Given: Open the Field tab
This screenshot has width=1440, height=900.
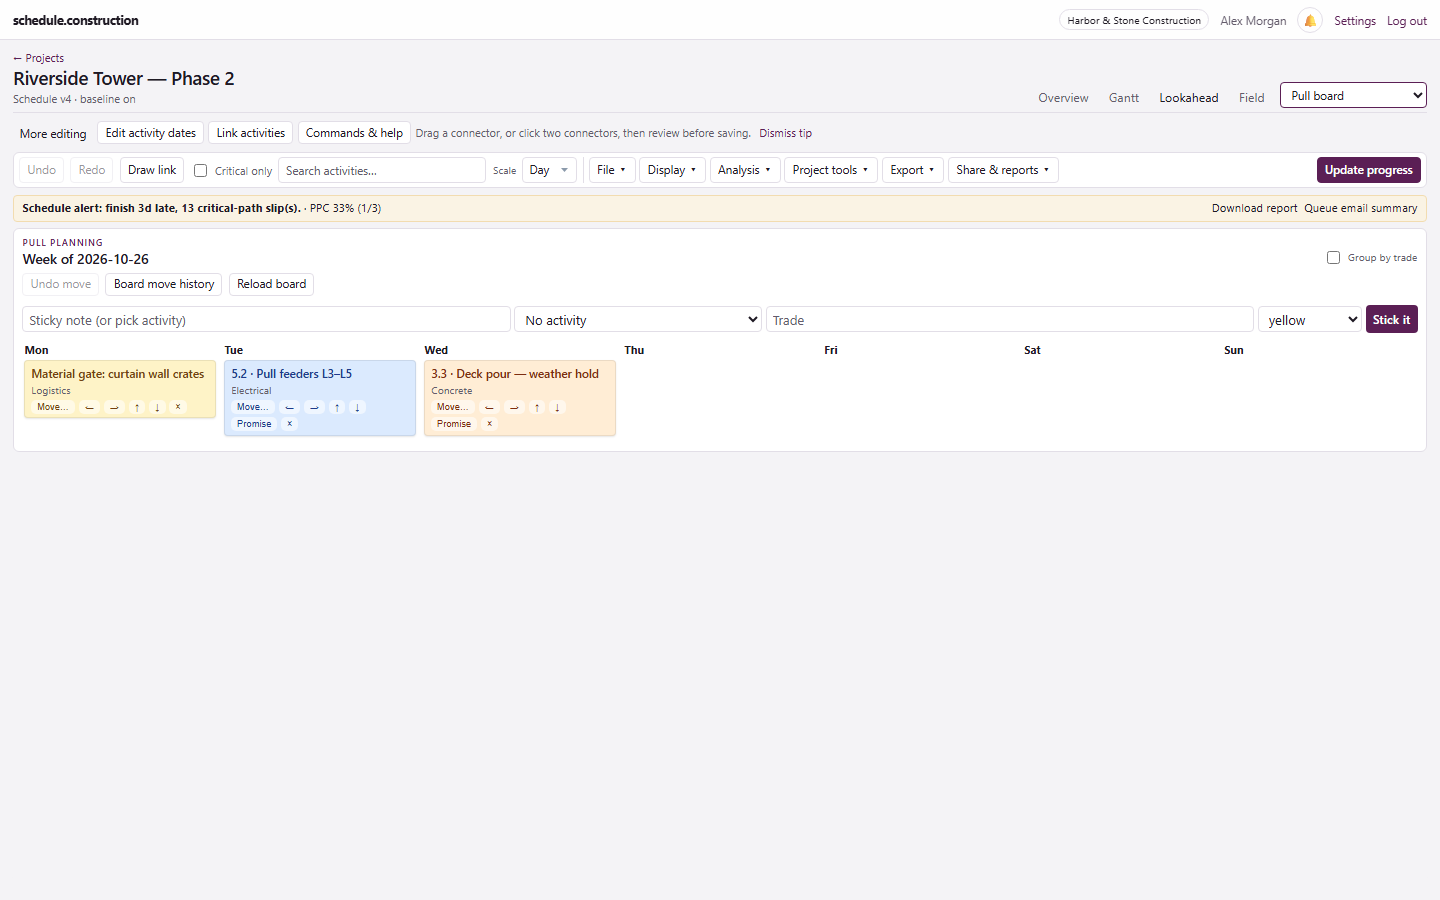Looking at the screenshot, I should click(x=1252, y=98).
